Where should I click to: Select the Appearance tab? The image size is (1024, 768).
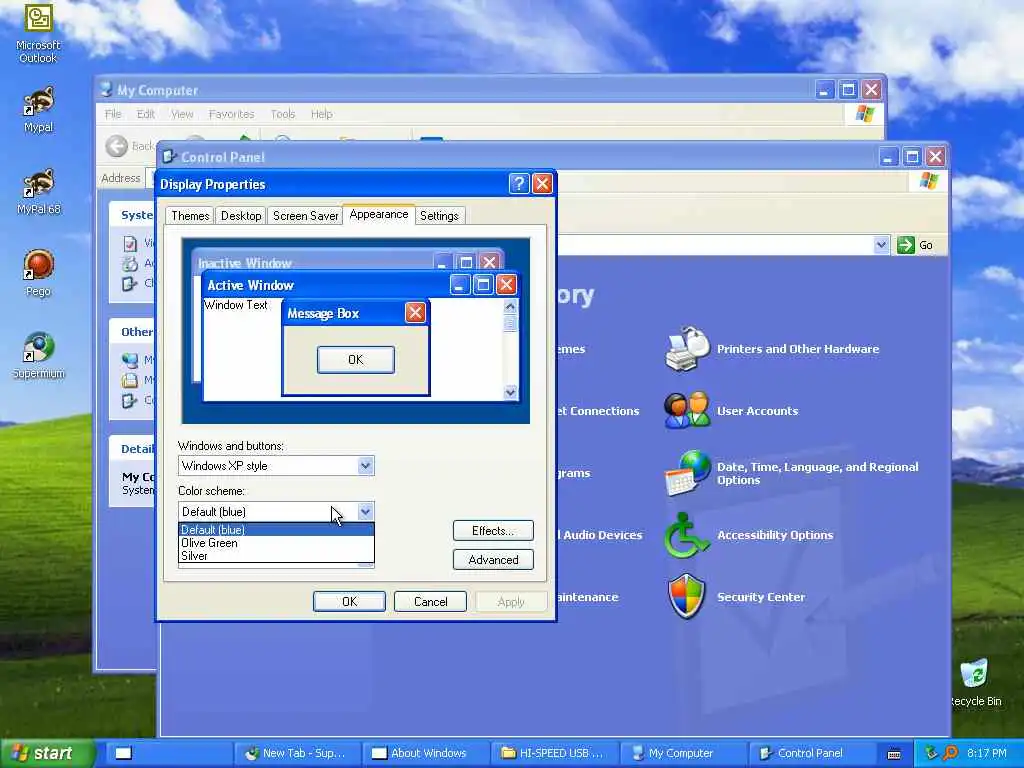coord(379,214)
